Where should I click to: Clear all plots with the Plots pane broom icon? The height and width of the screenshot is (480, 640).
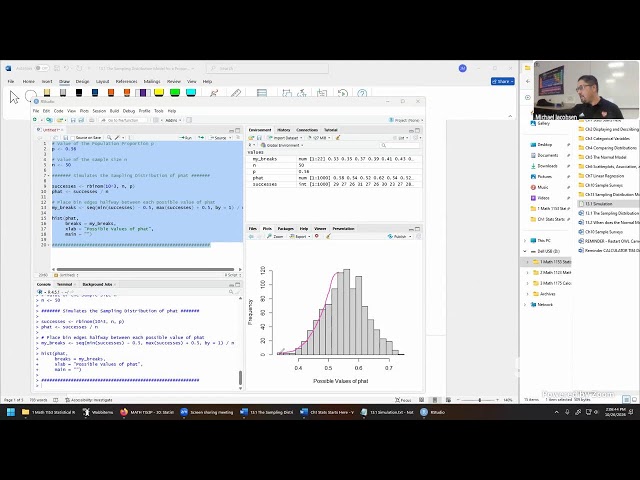point(328,236)
